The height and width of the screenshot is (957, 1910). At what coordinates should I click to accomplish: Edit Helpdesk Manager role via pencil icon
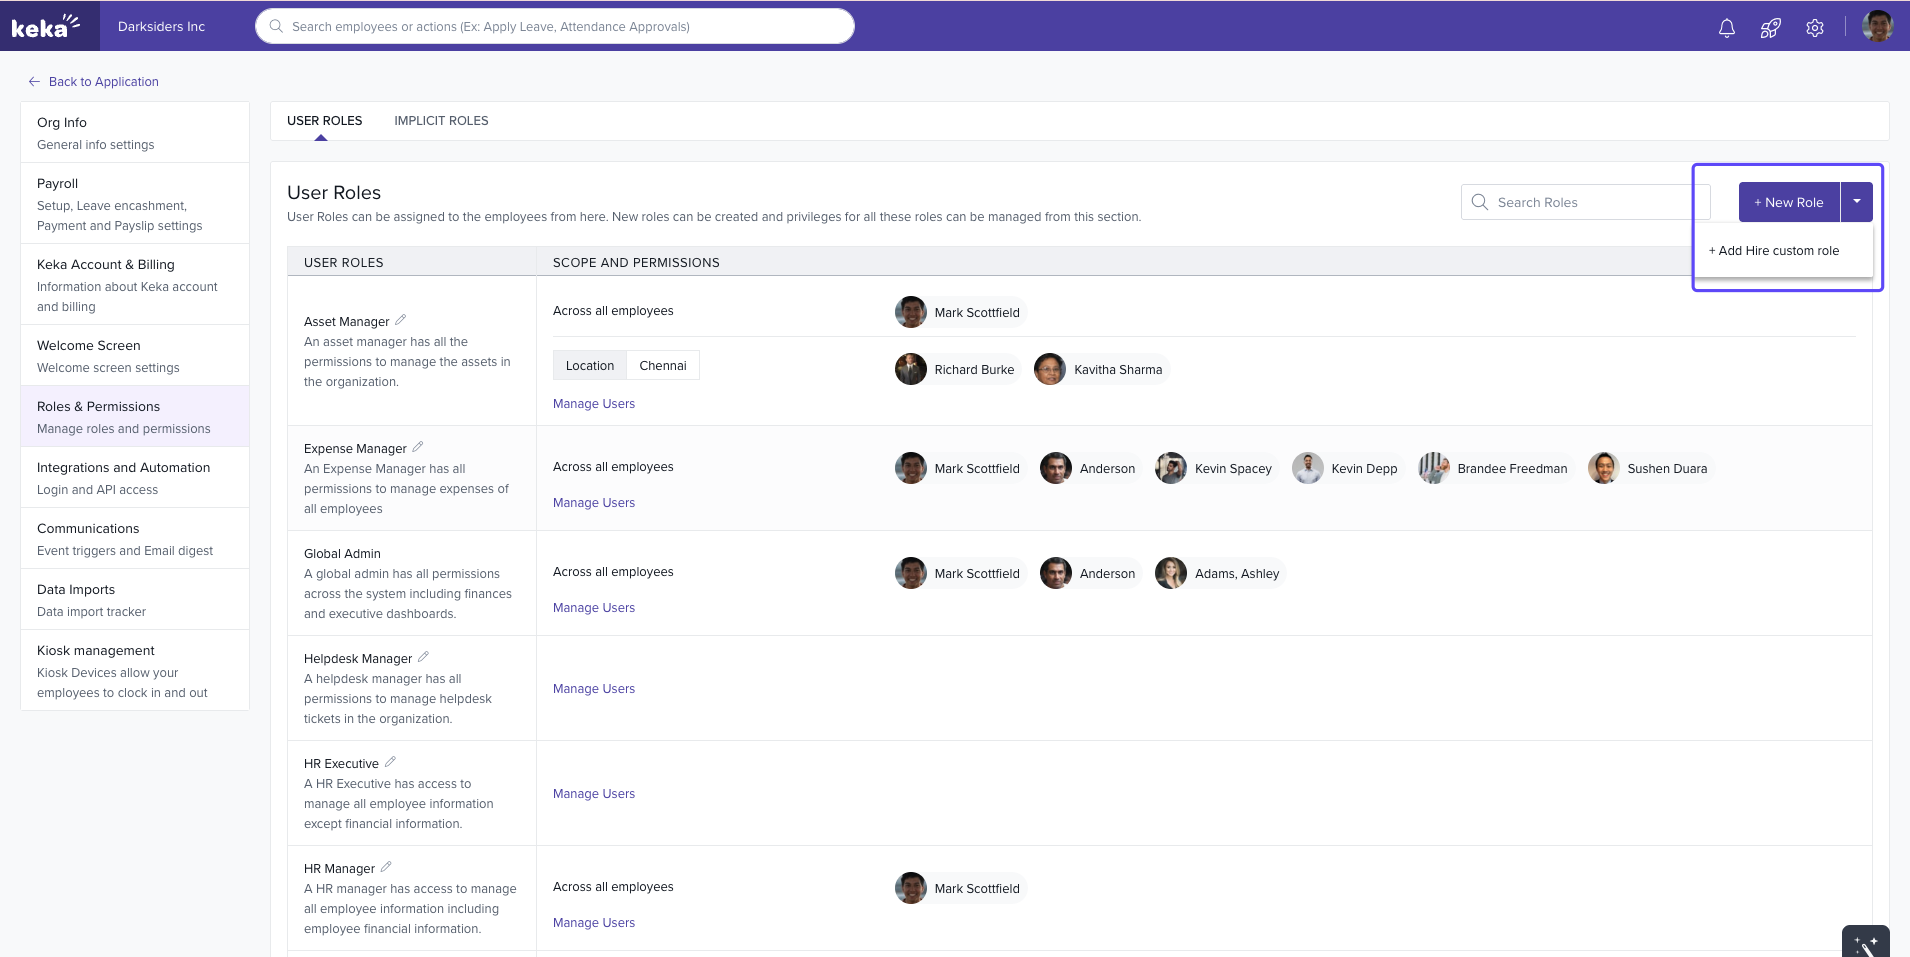(x=423, y=657)
